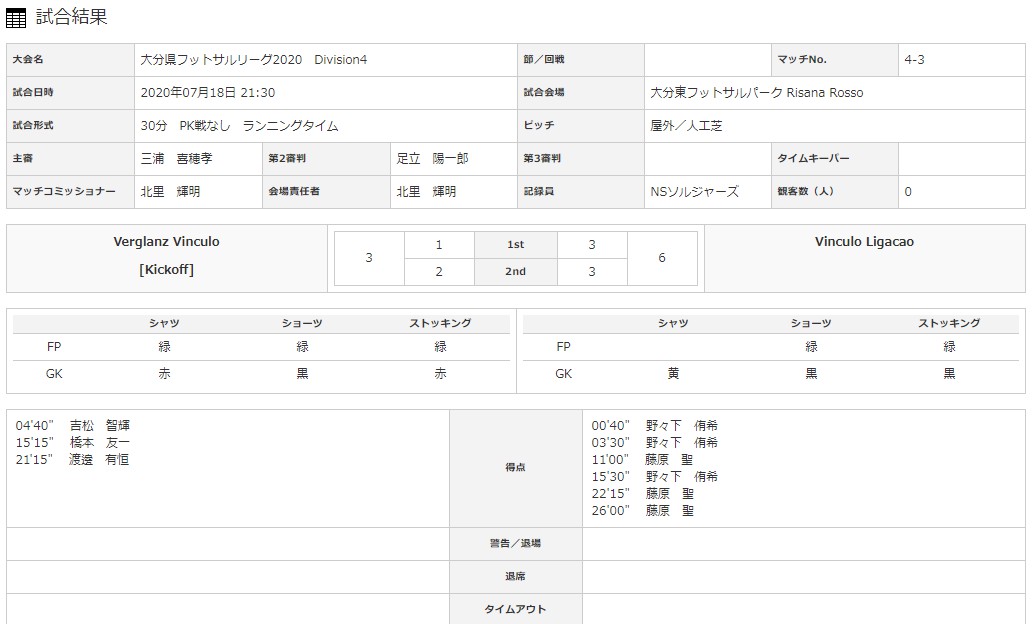
Task: Click the match date 2020年07月18日 21:30
Action: [x=208, y=93]
